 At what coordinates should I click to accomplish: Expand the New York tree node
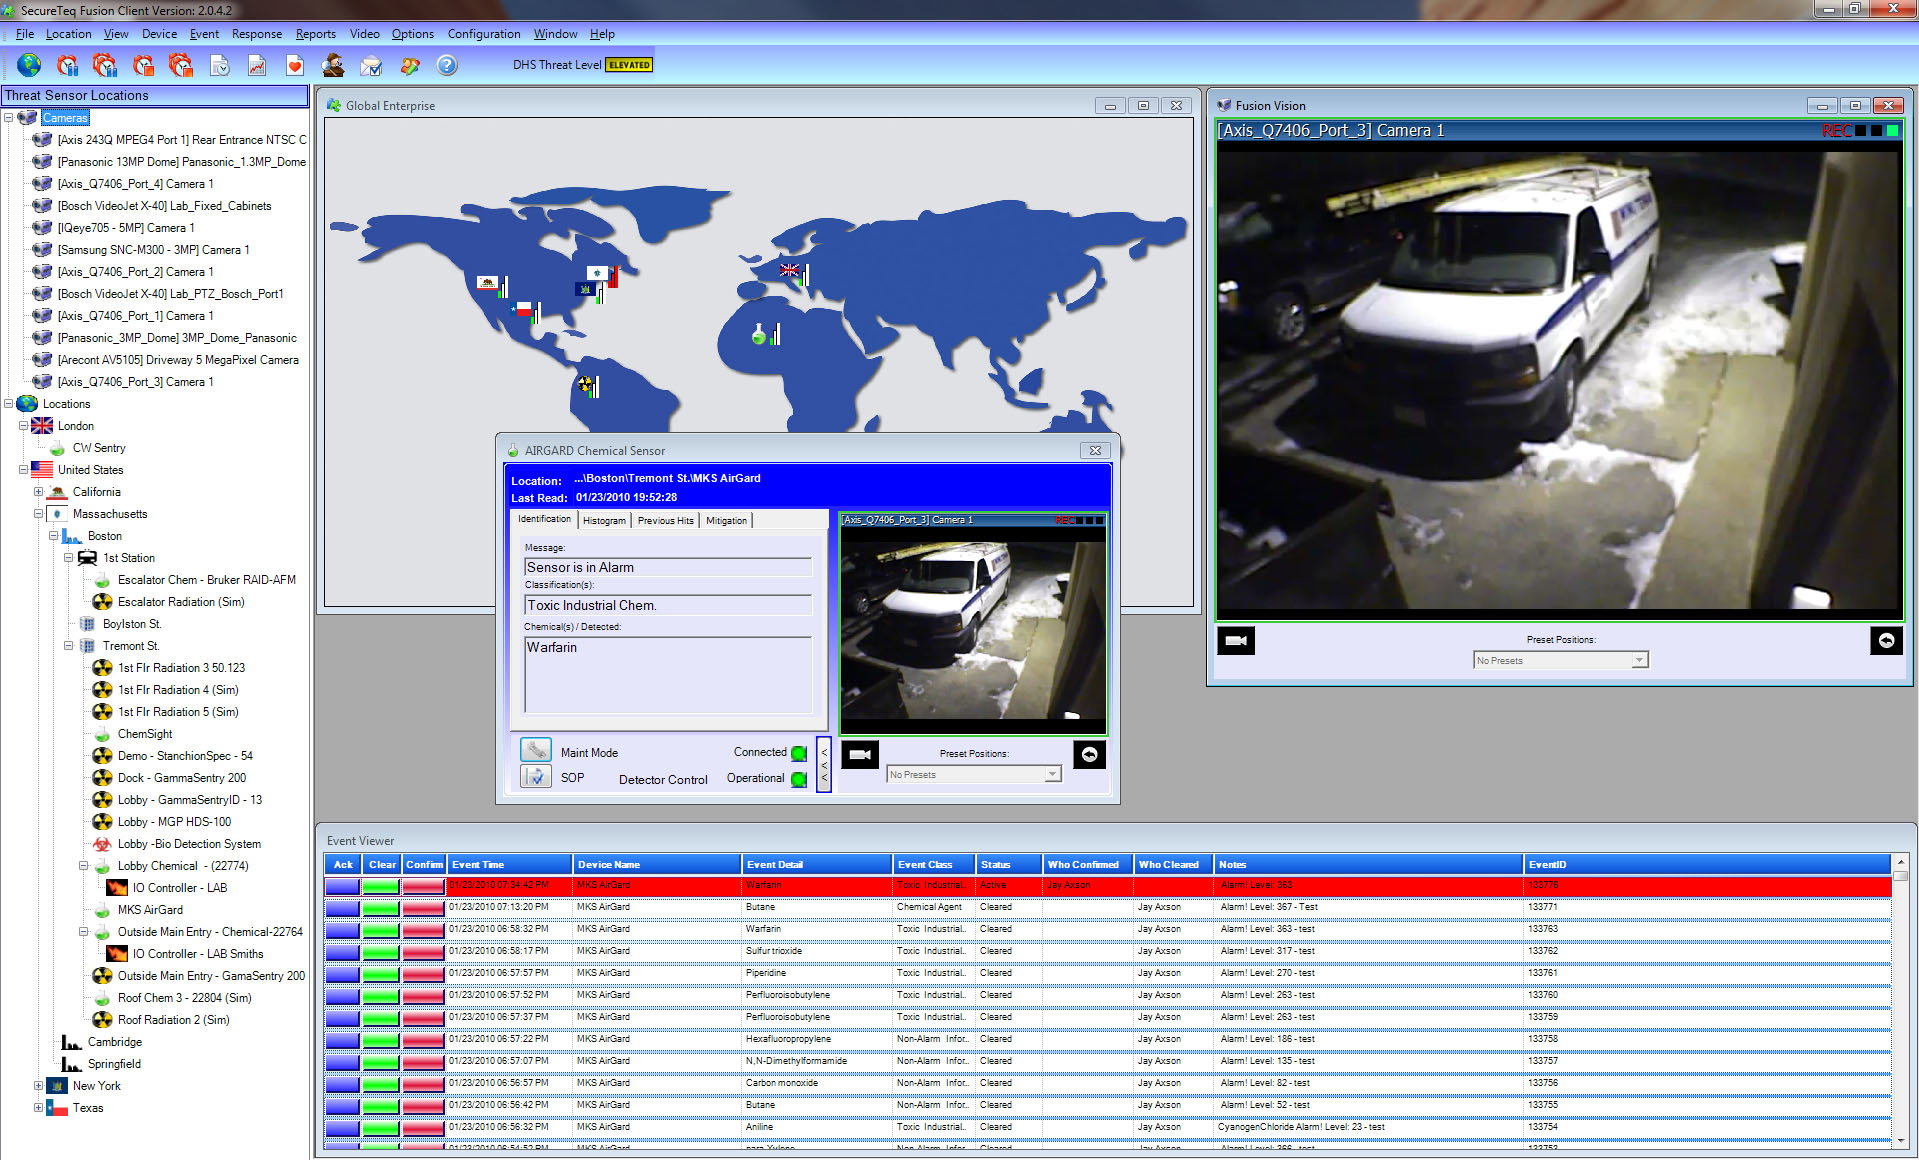tap(39, 1086)
